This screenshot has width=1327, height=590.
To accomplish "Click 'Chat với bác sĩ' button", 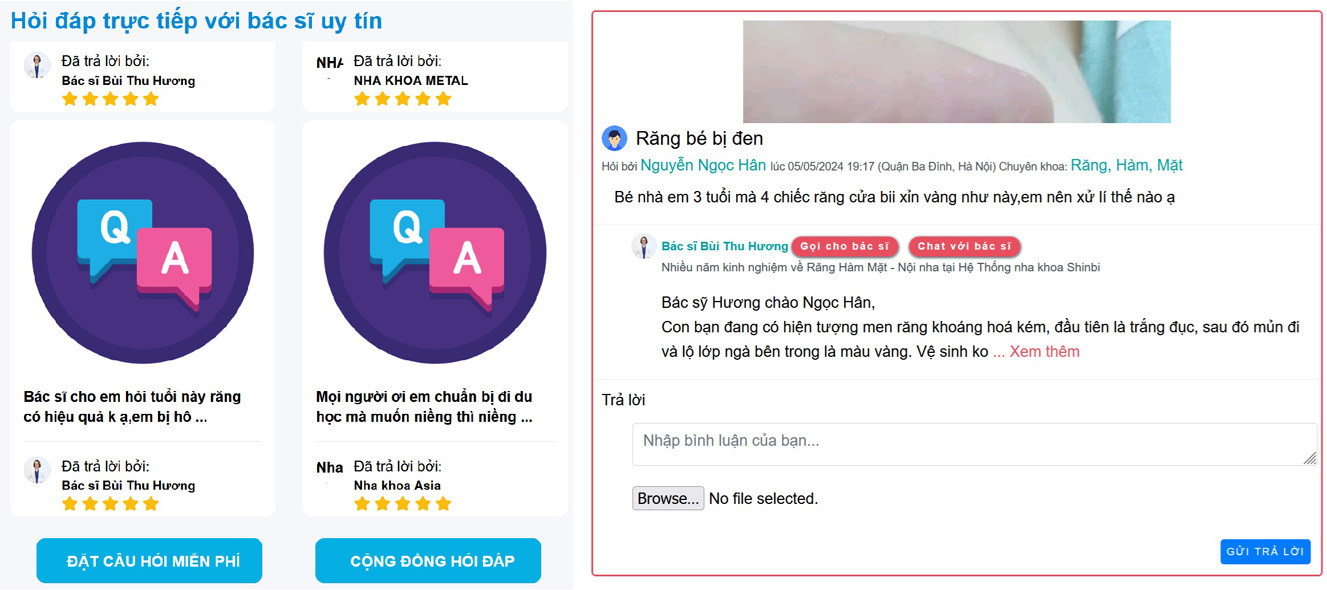I will pos(964,247).
